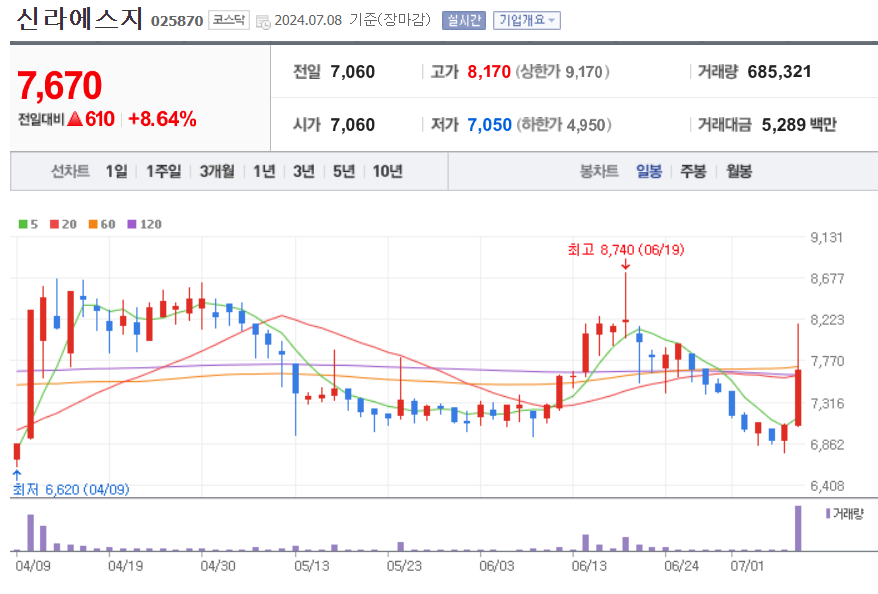The image size is (878, 594).
Task: Switch to 월봉 monthly candle chart
Action: 739,171
